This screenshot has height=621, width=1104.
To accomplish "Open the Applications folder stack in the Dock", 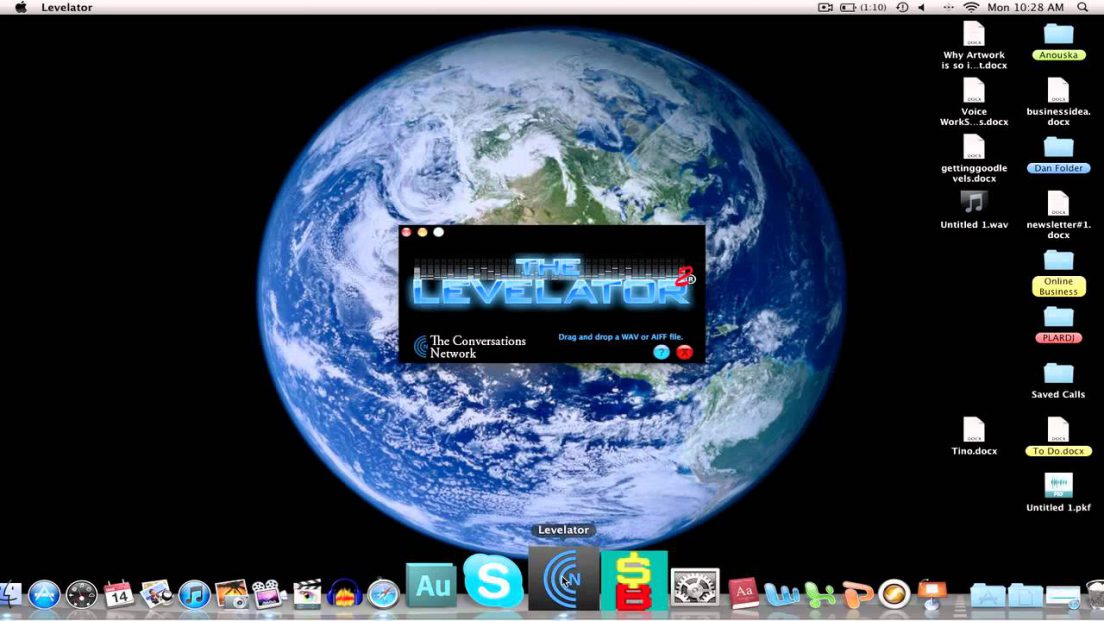I will (x=987, y=596).
